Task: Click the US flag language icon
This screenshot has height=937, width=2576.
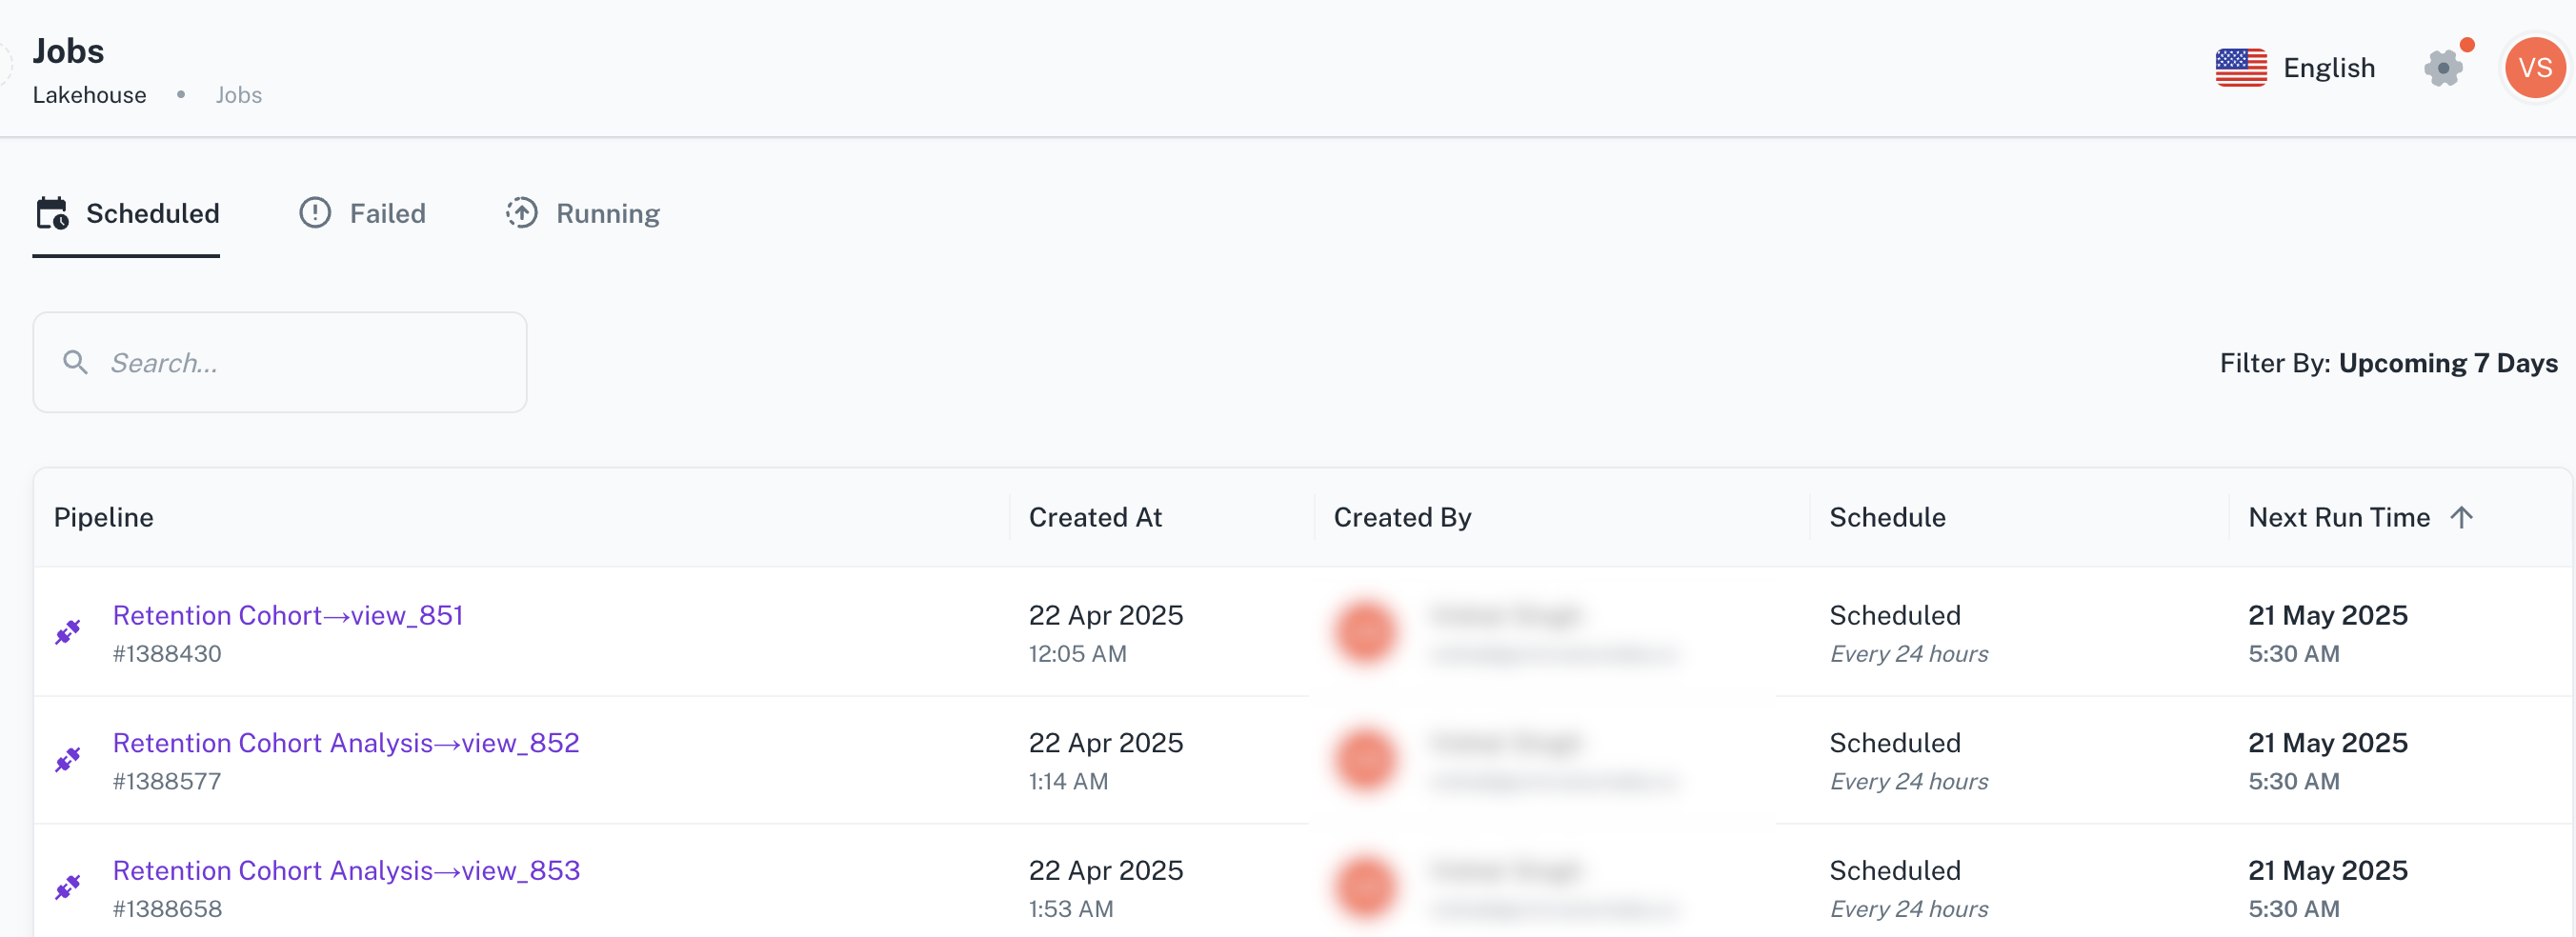Action: [x=2240, y=68]
